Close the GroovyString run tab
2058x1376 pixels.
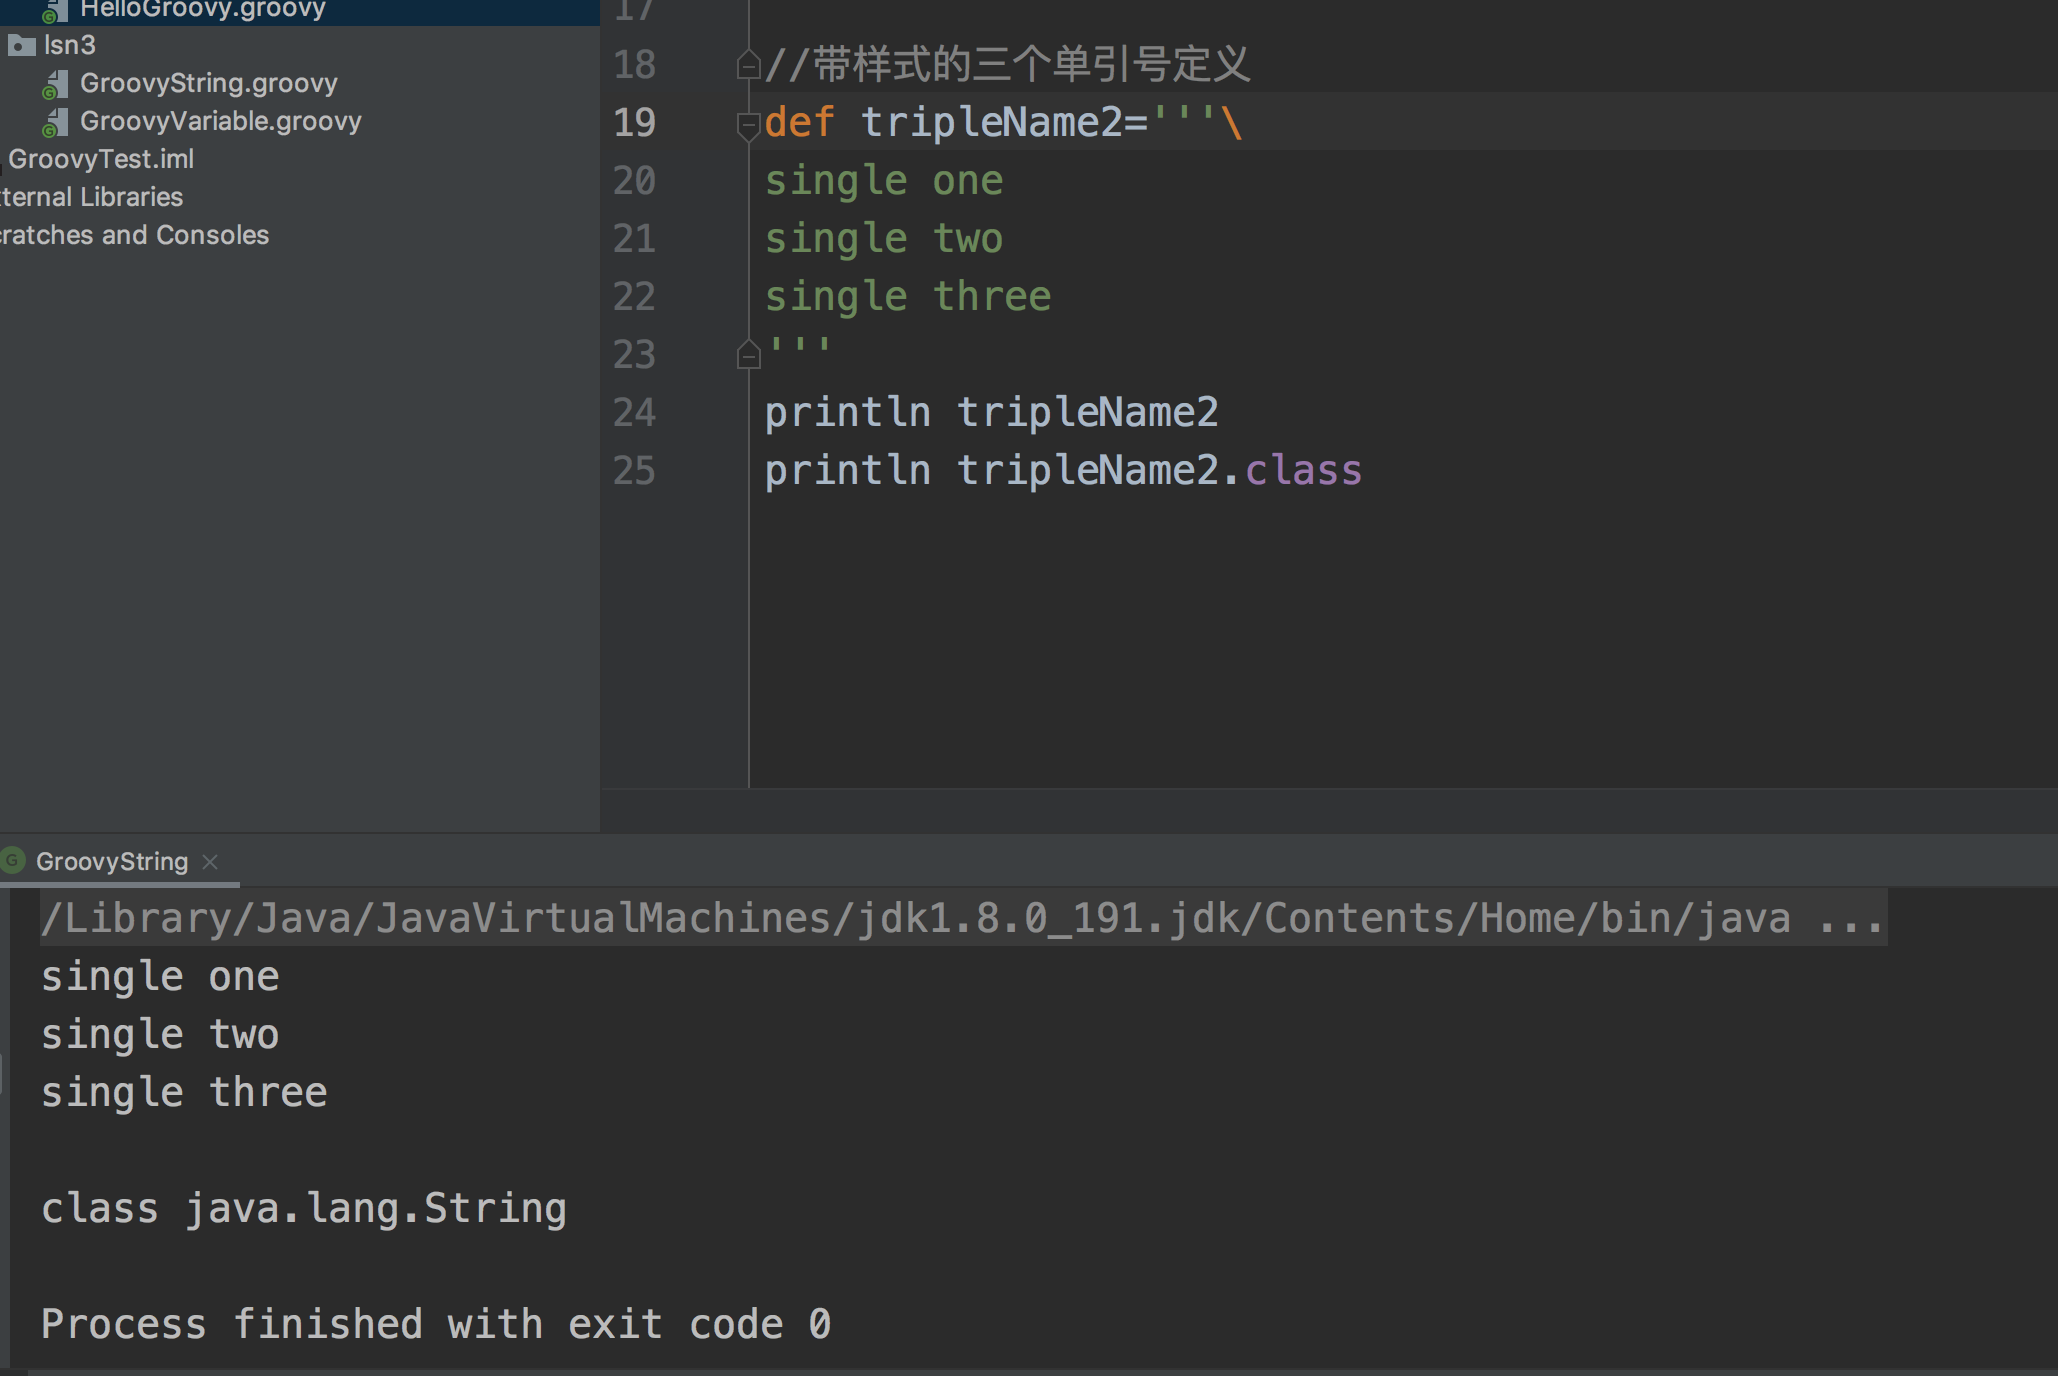(210, 861)
